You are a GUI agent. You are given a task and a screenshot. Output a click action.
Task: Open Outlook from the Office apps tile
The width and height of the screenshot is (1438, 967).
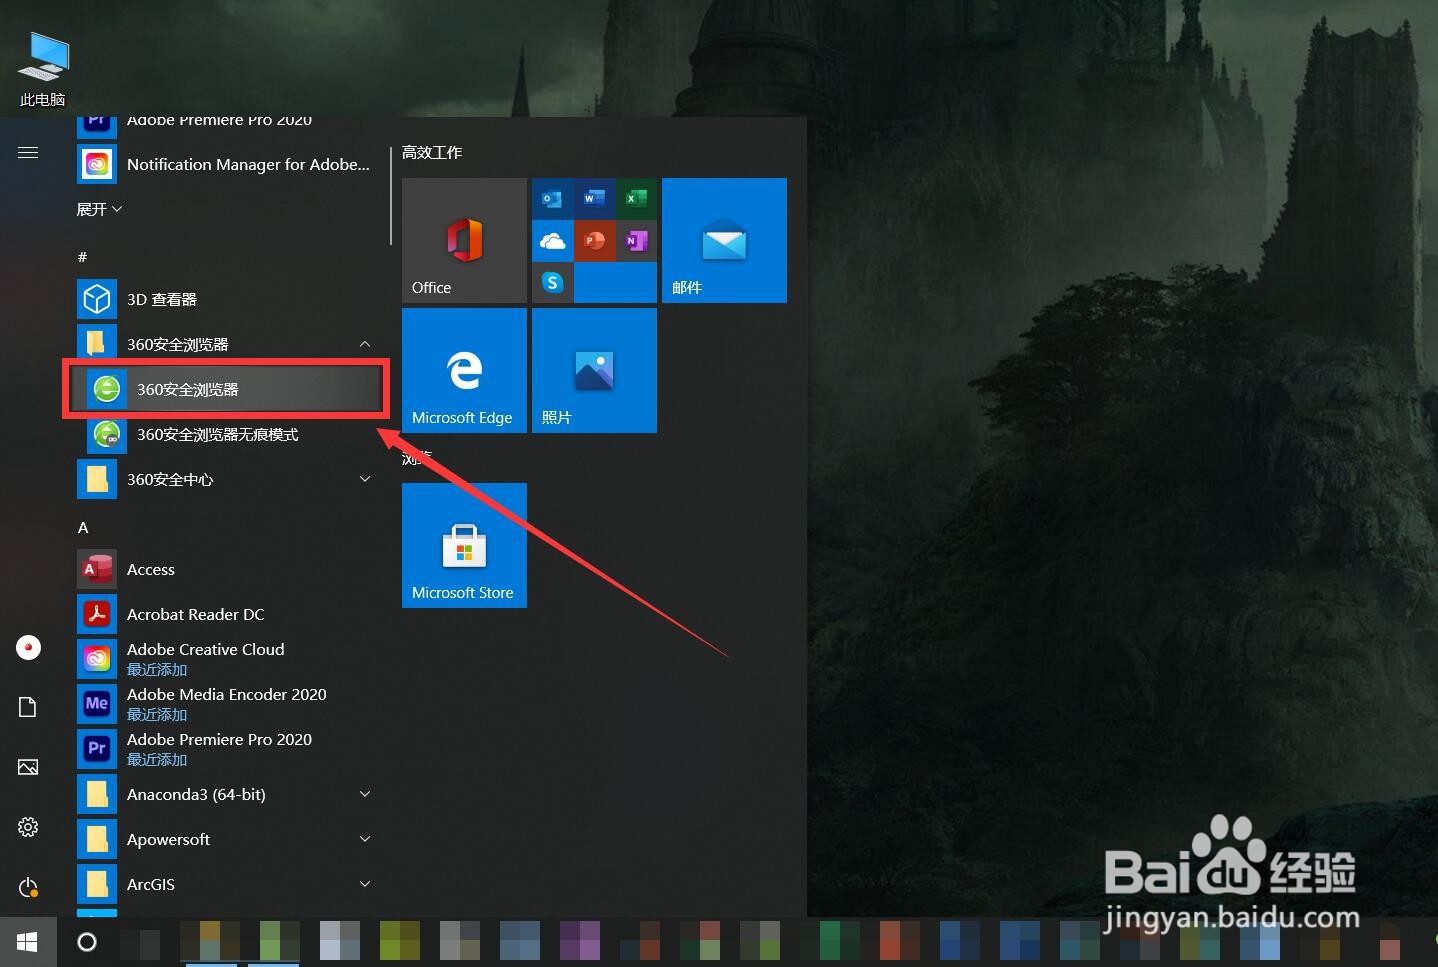coord(552,199)
